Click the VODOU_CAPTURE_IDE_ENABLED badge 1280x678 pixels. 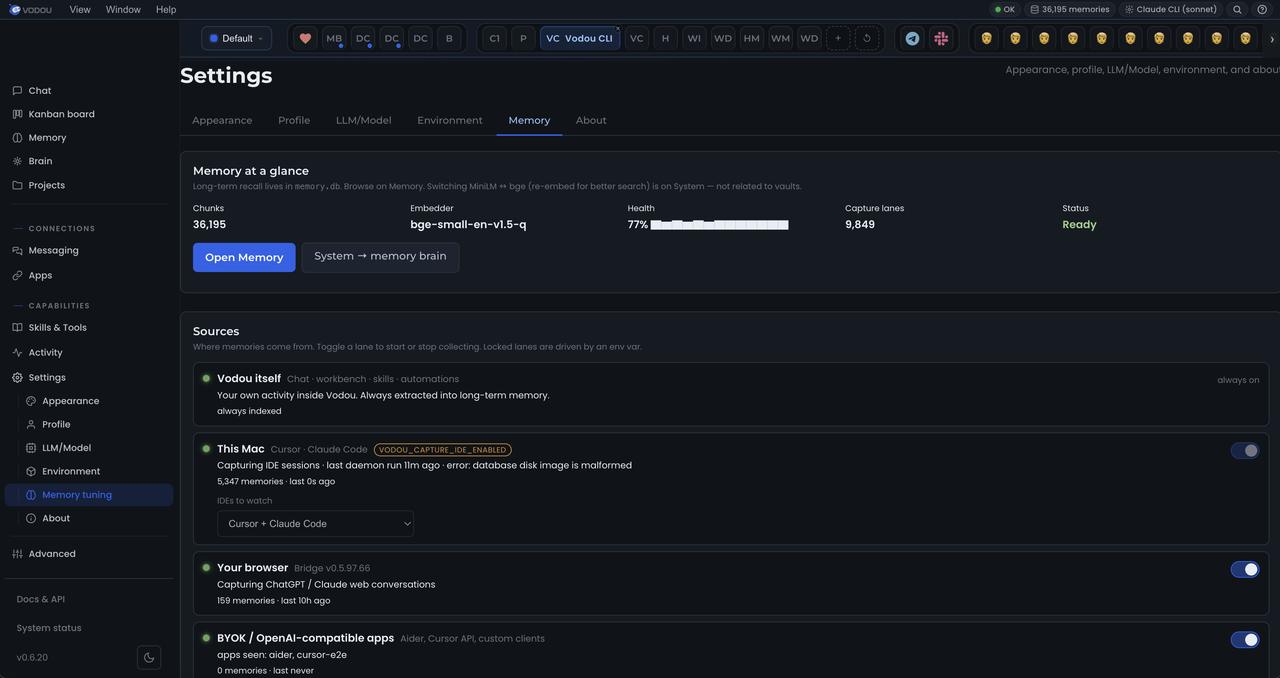tap(443, 450)
